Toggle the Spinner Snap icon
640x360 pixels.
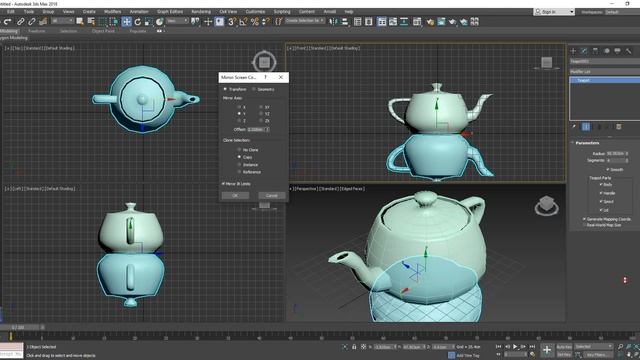click(x=266, y=22)
